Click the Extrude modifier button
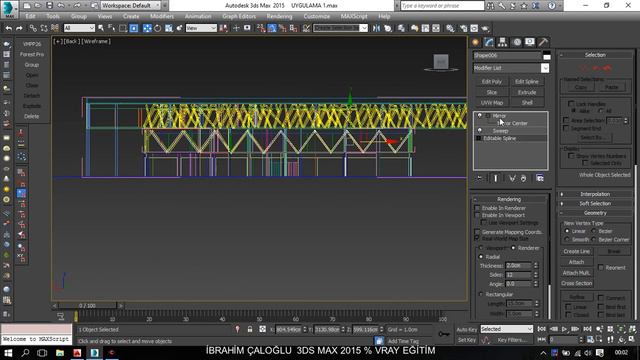This screenshot has height=360, width=640. (x=527, y=92)
